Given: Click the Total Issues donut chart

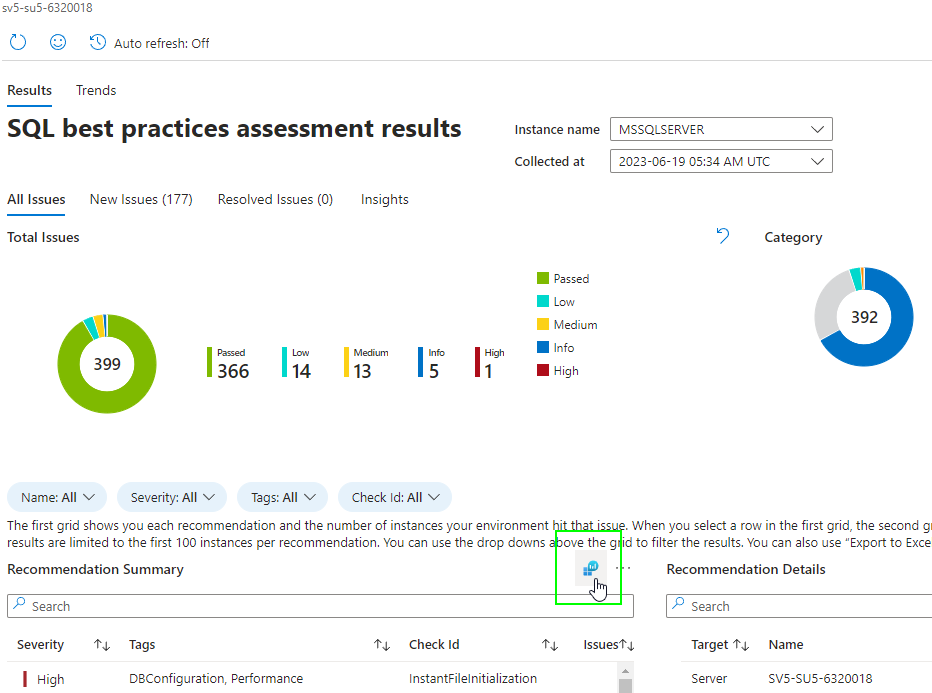Looking at the screenshot, I should (107, 364).
